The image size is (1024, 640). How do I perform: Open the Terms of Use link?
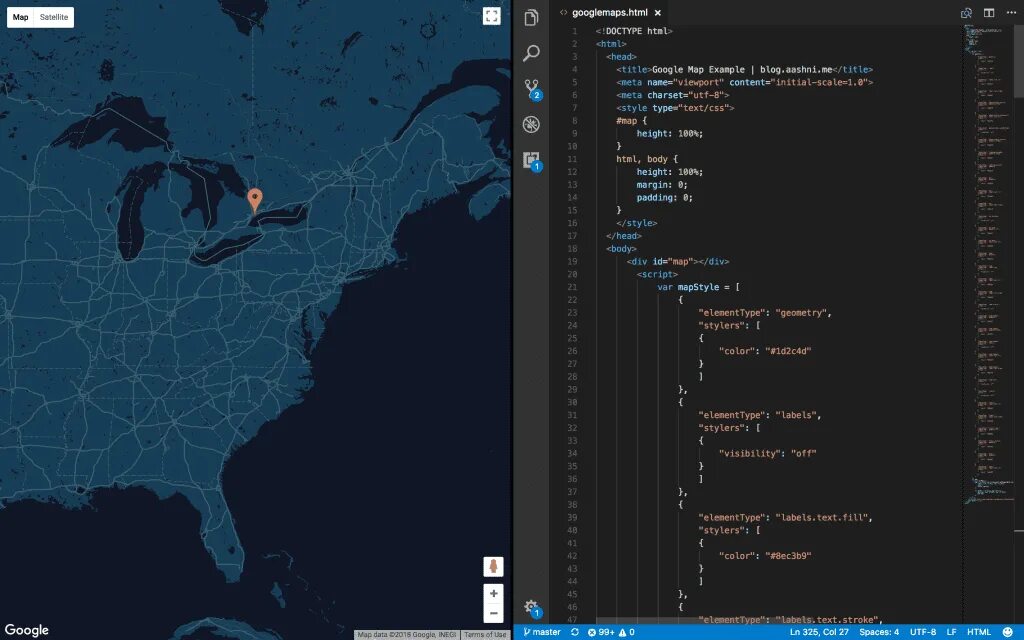pos(485,635)
